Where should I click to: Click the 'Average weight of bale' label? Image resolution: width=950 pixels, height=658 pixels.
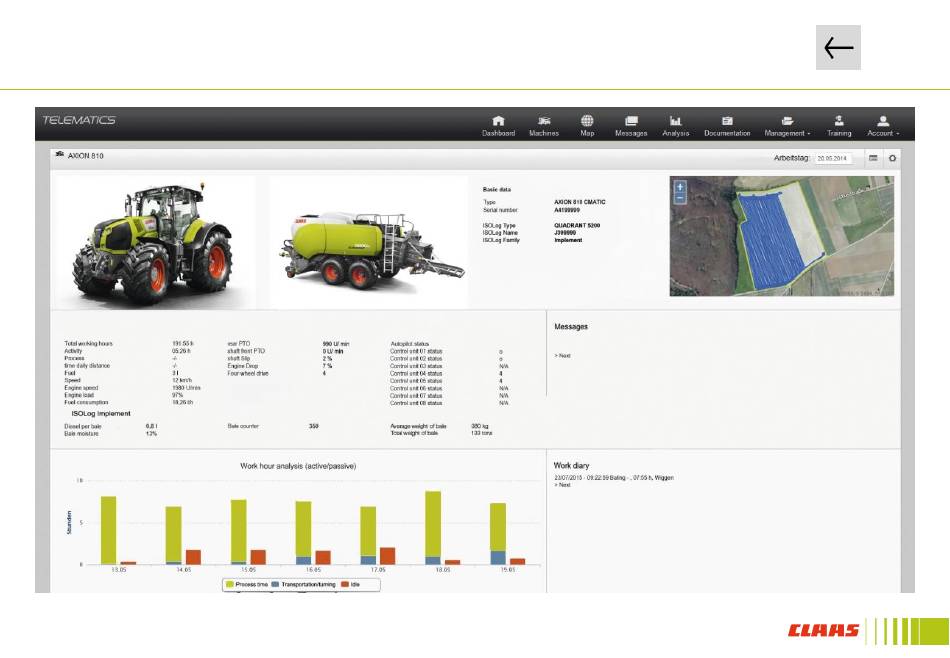(x=418, y=426)
